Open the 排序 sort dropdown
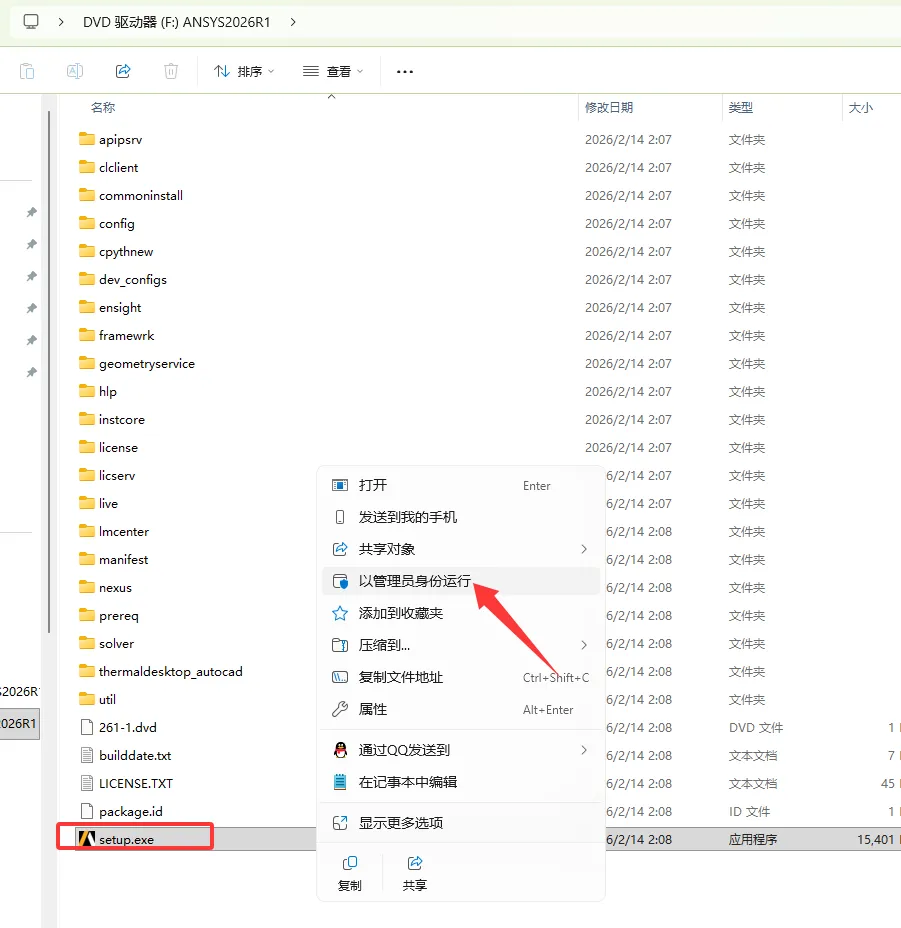Viewport: 901px width, 928px height. point(244,72)
